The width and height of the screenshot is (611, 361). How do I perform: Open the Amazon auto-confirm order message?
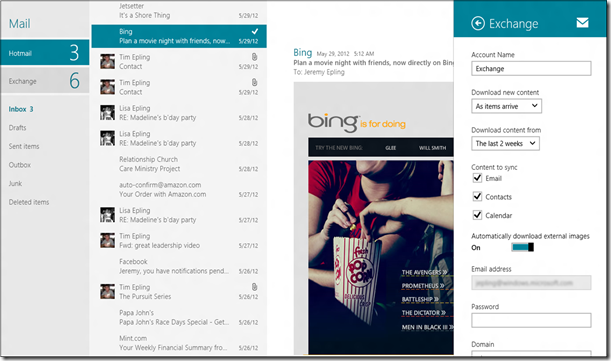pyautogui.click(x=179, y=189)
